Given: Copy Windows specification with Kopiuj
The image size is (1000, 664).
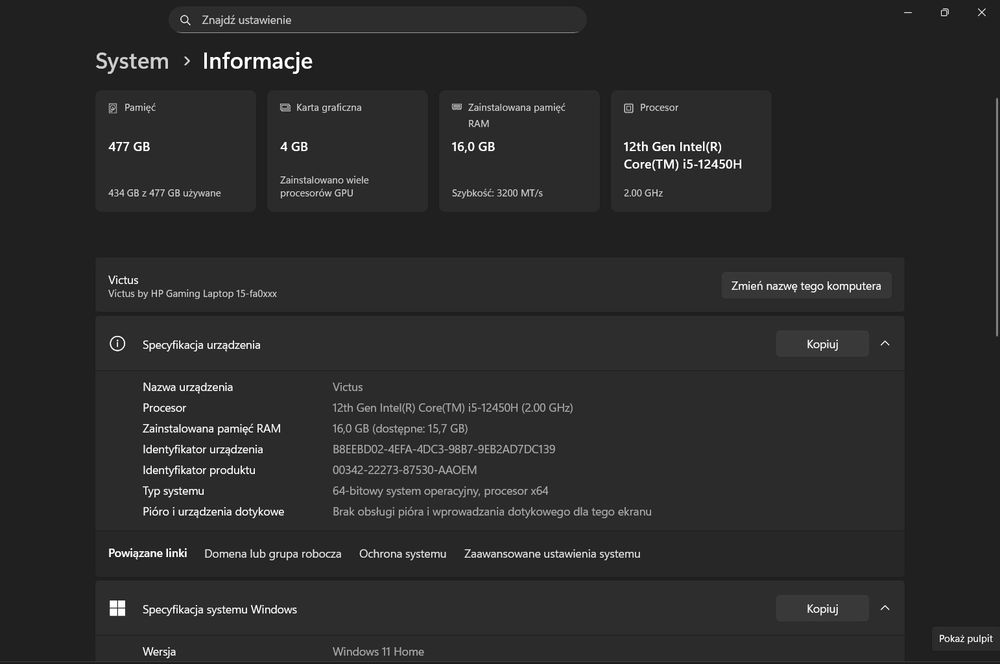Looking at the screenshot, I should pyautogui.click(x=822, y=609).
